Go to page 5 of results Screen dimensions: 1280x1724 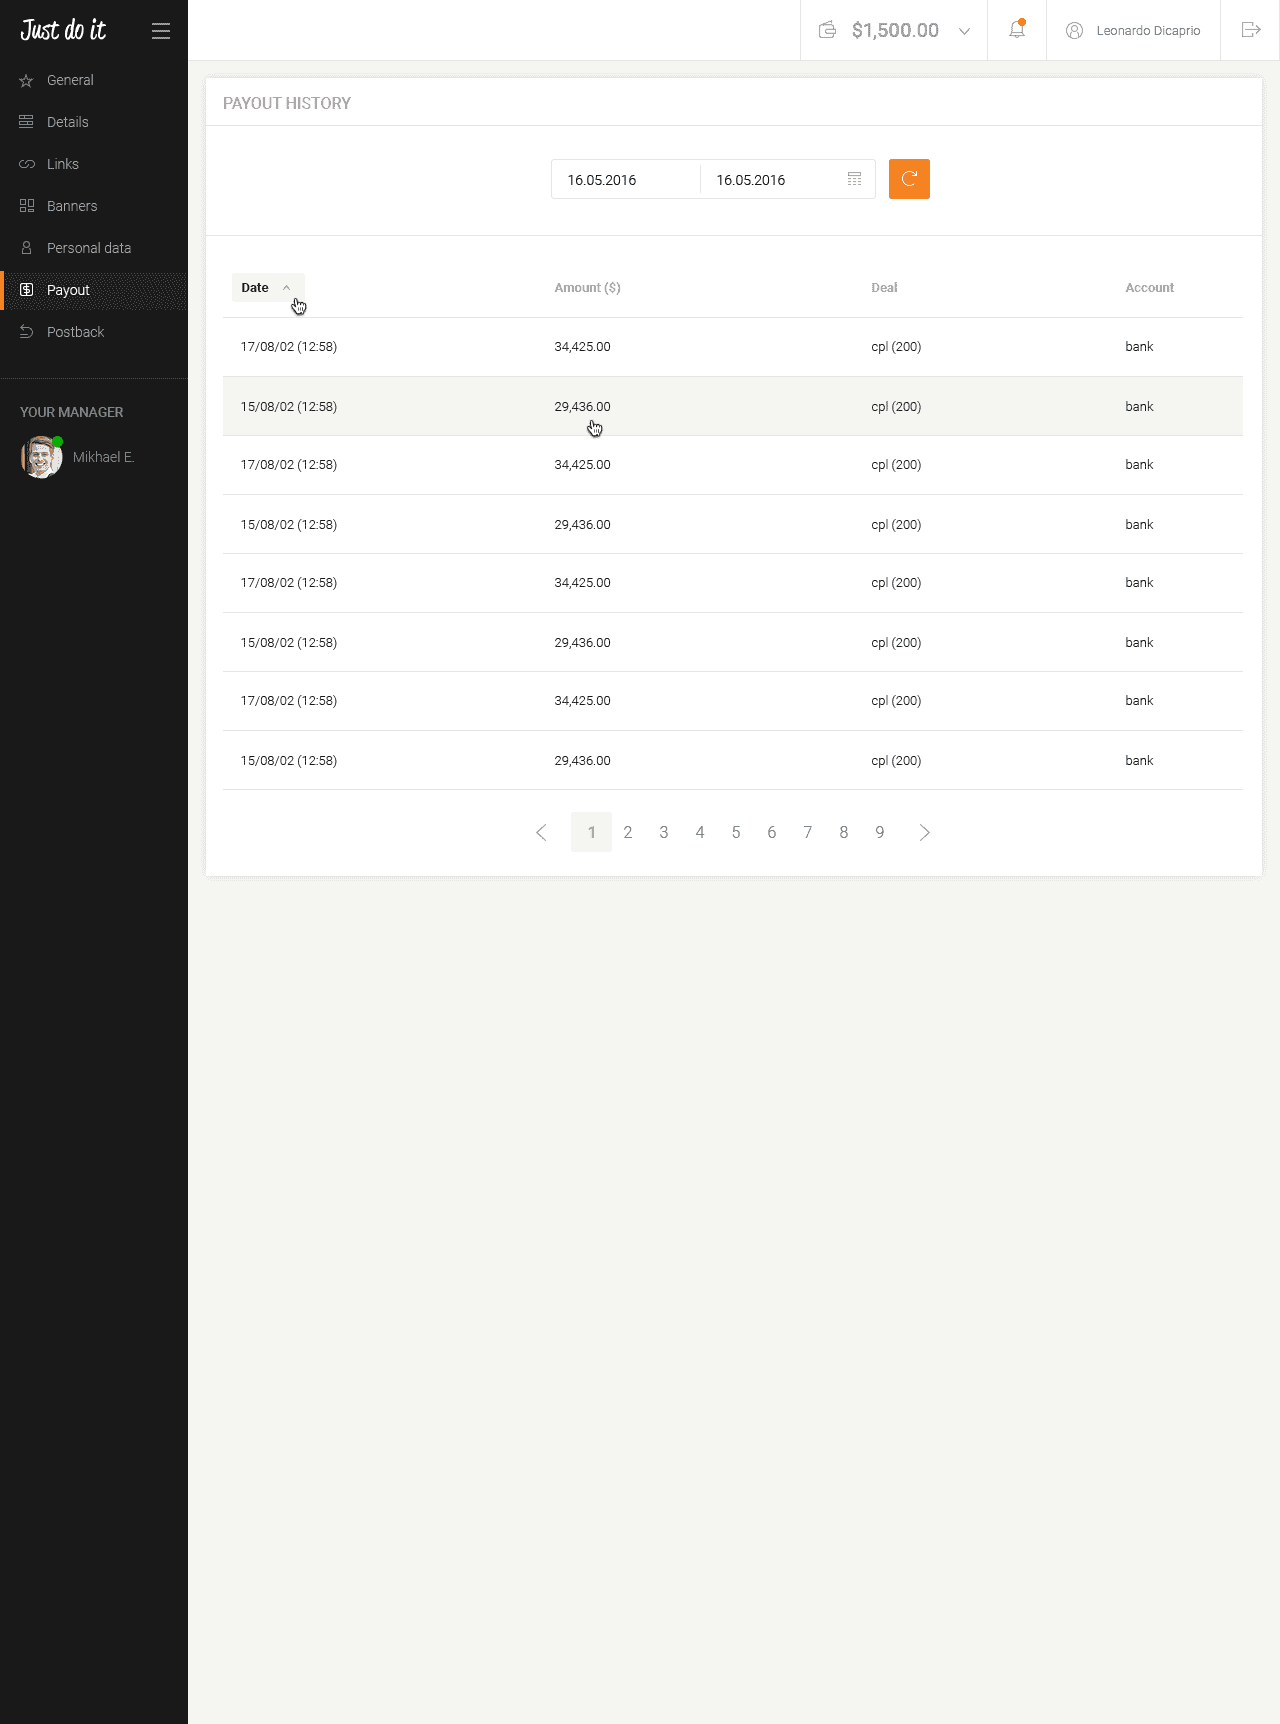pyautogui.click(x=736, y=832)
